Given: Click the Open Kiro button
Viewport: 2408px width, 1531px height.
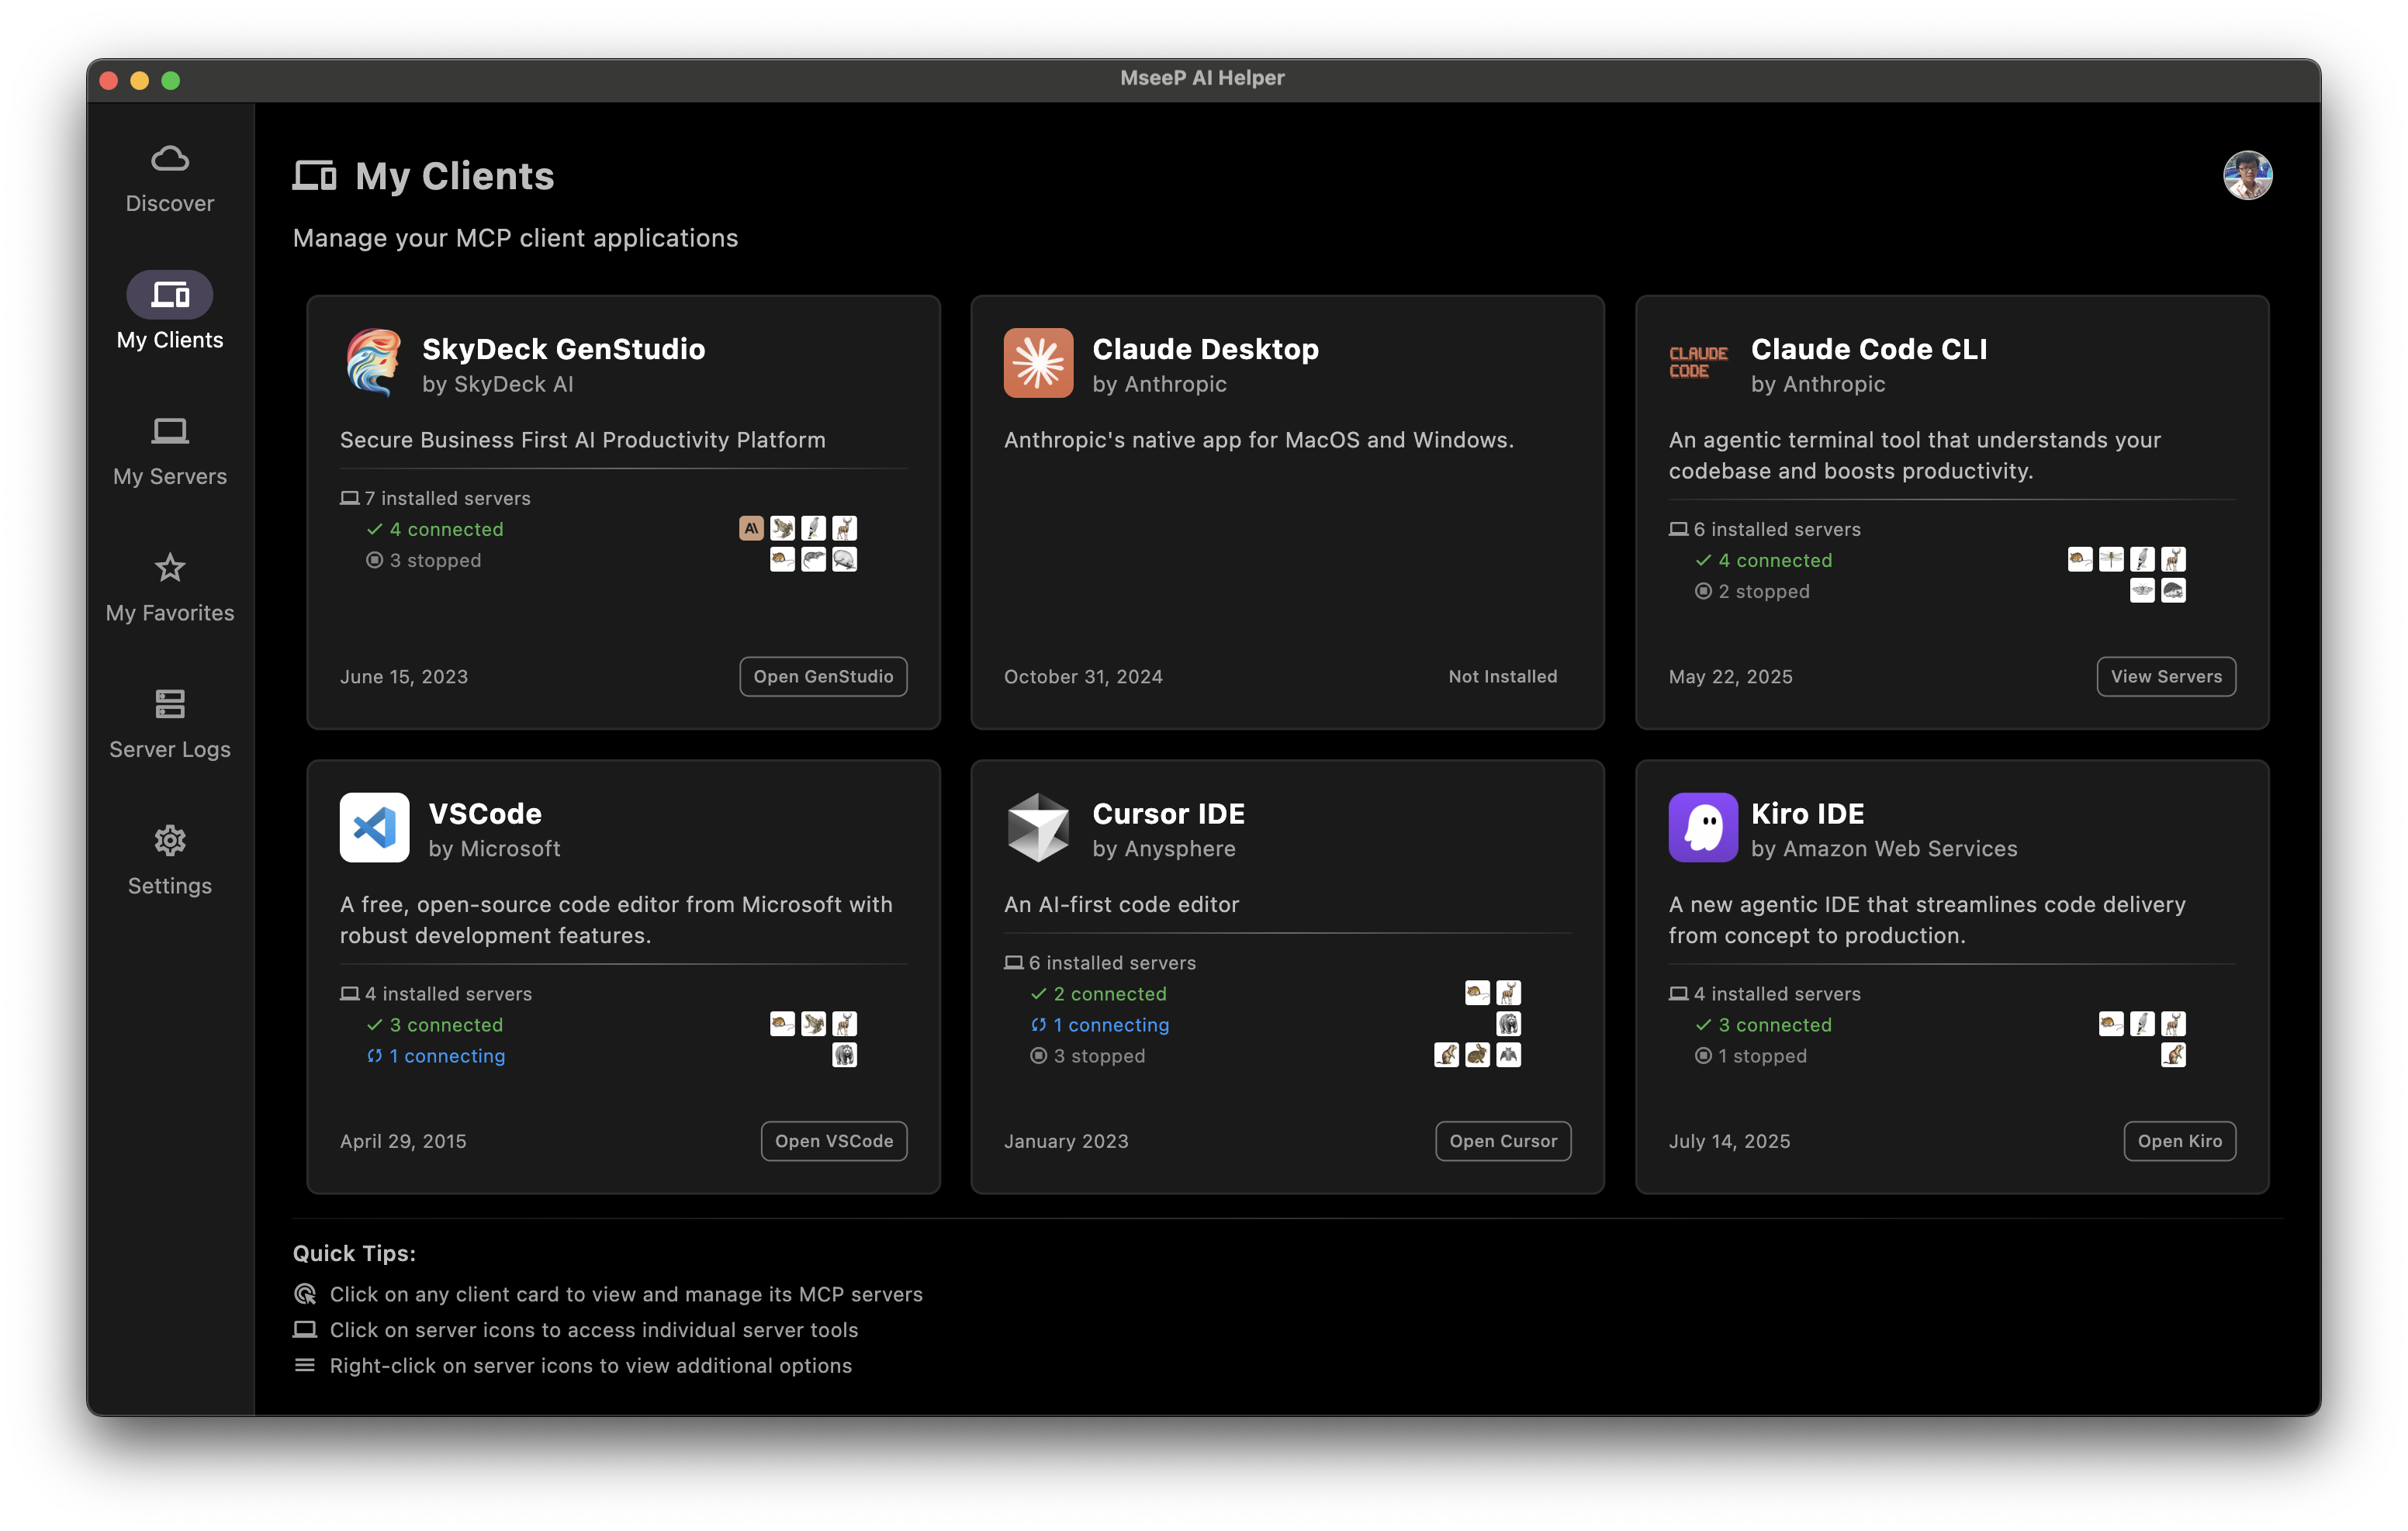Looking at the screenshot, I should tap(2179, 1141).
